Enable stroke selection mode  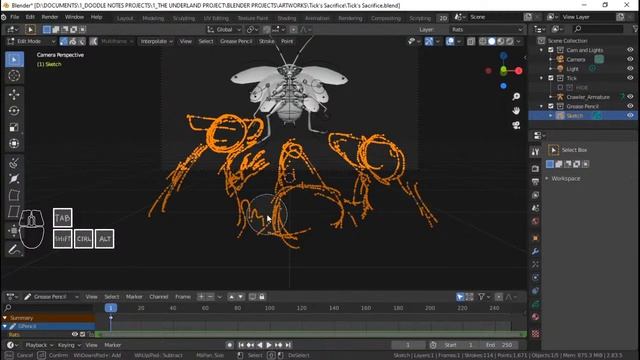pos(73,41)
